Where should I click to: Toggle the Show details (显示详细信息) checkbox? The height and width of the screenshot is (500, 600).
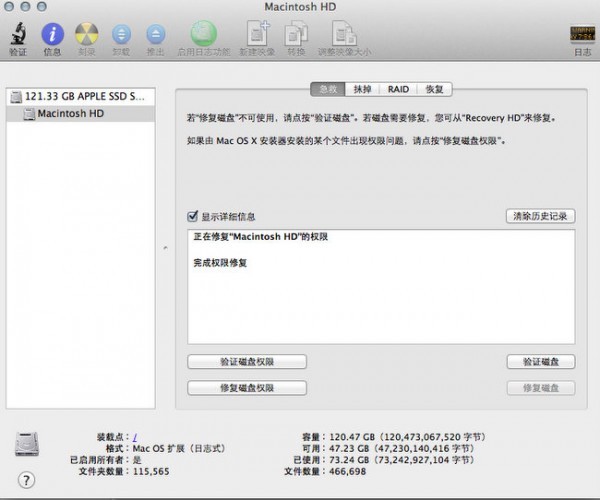tap(192, 216)
